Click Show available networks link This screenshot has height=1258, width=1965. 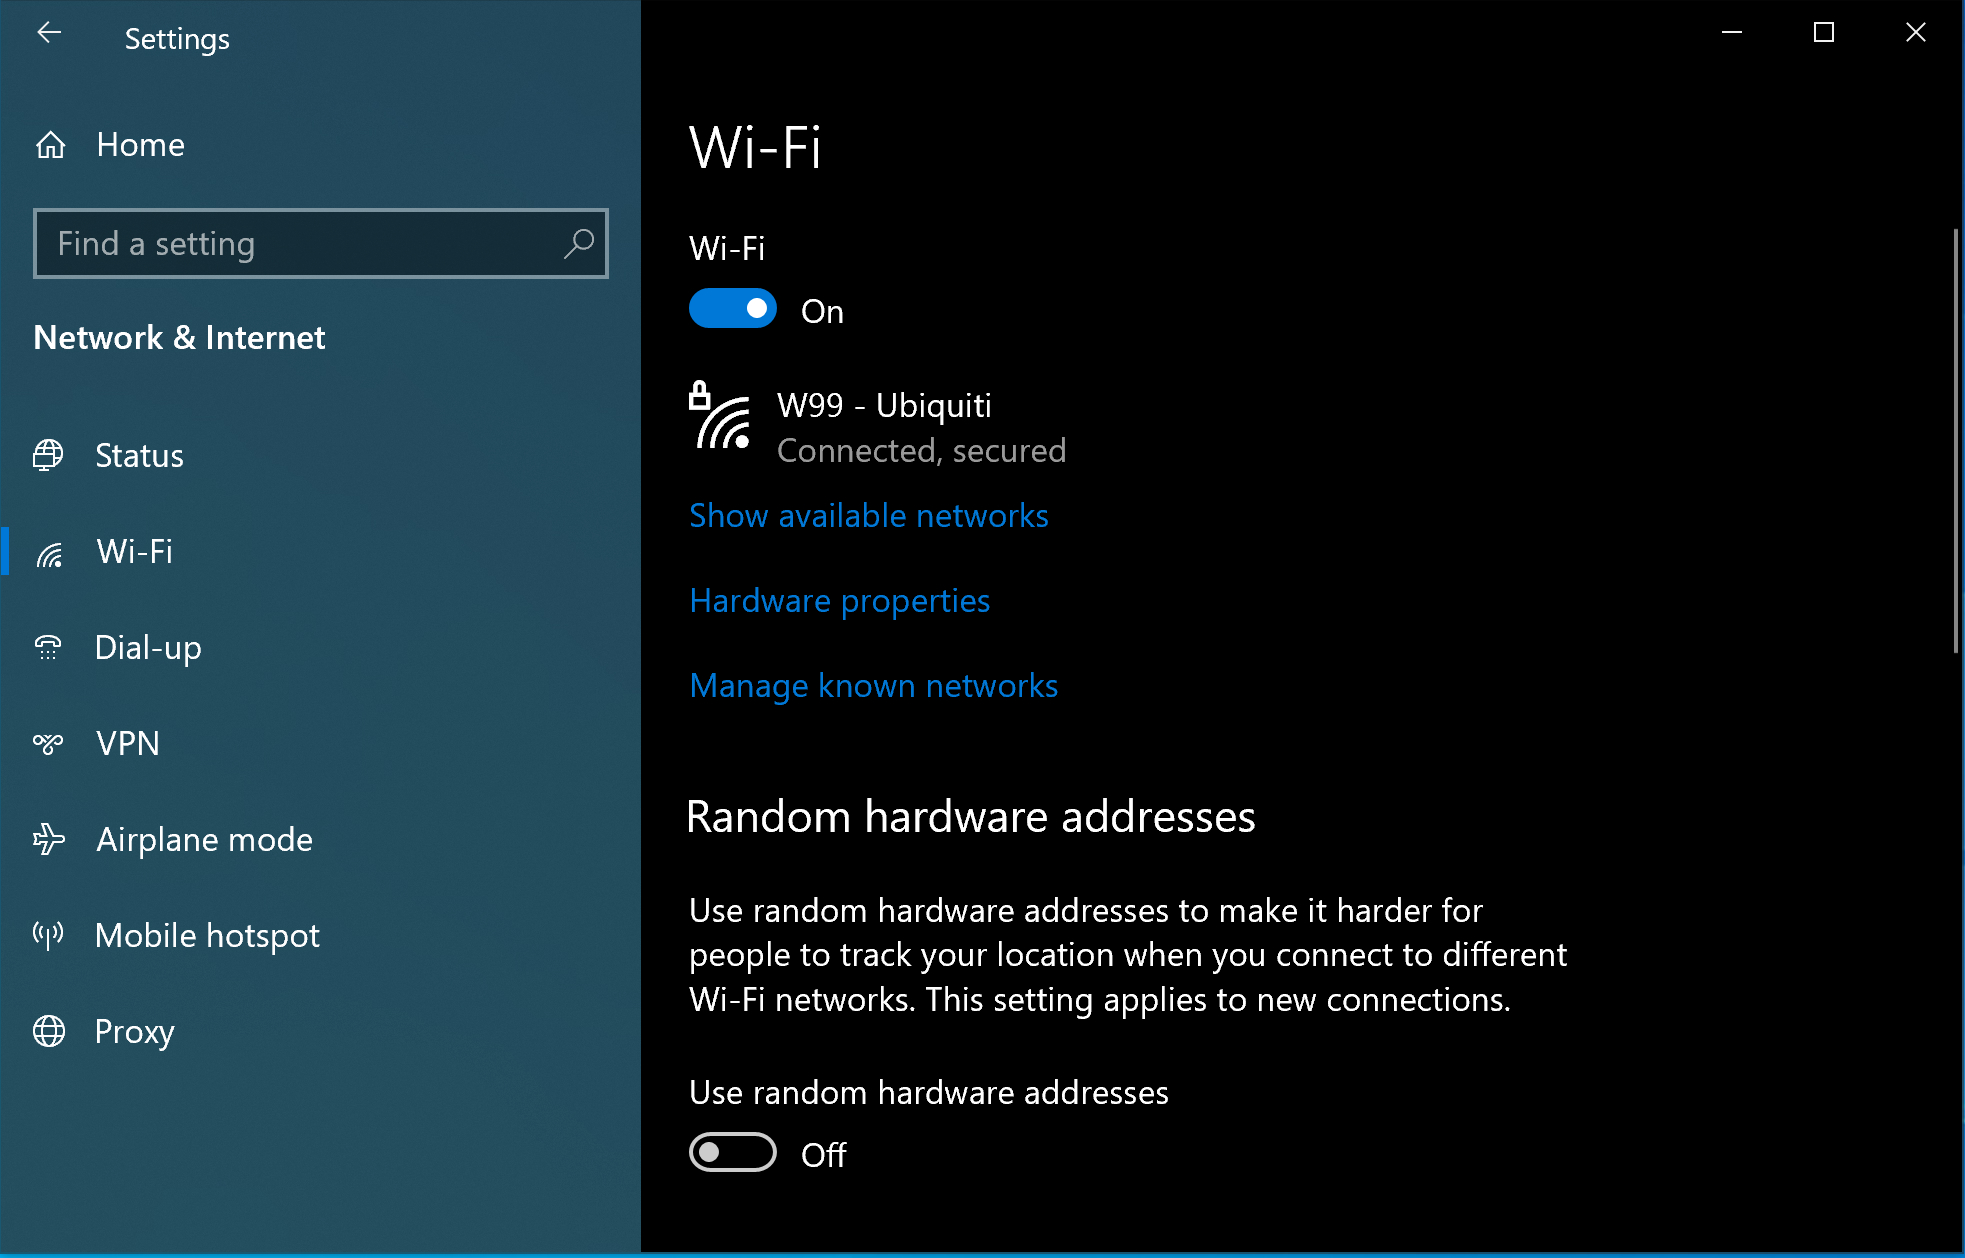(x=868, y=516)
